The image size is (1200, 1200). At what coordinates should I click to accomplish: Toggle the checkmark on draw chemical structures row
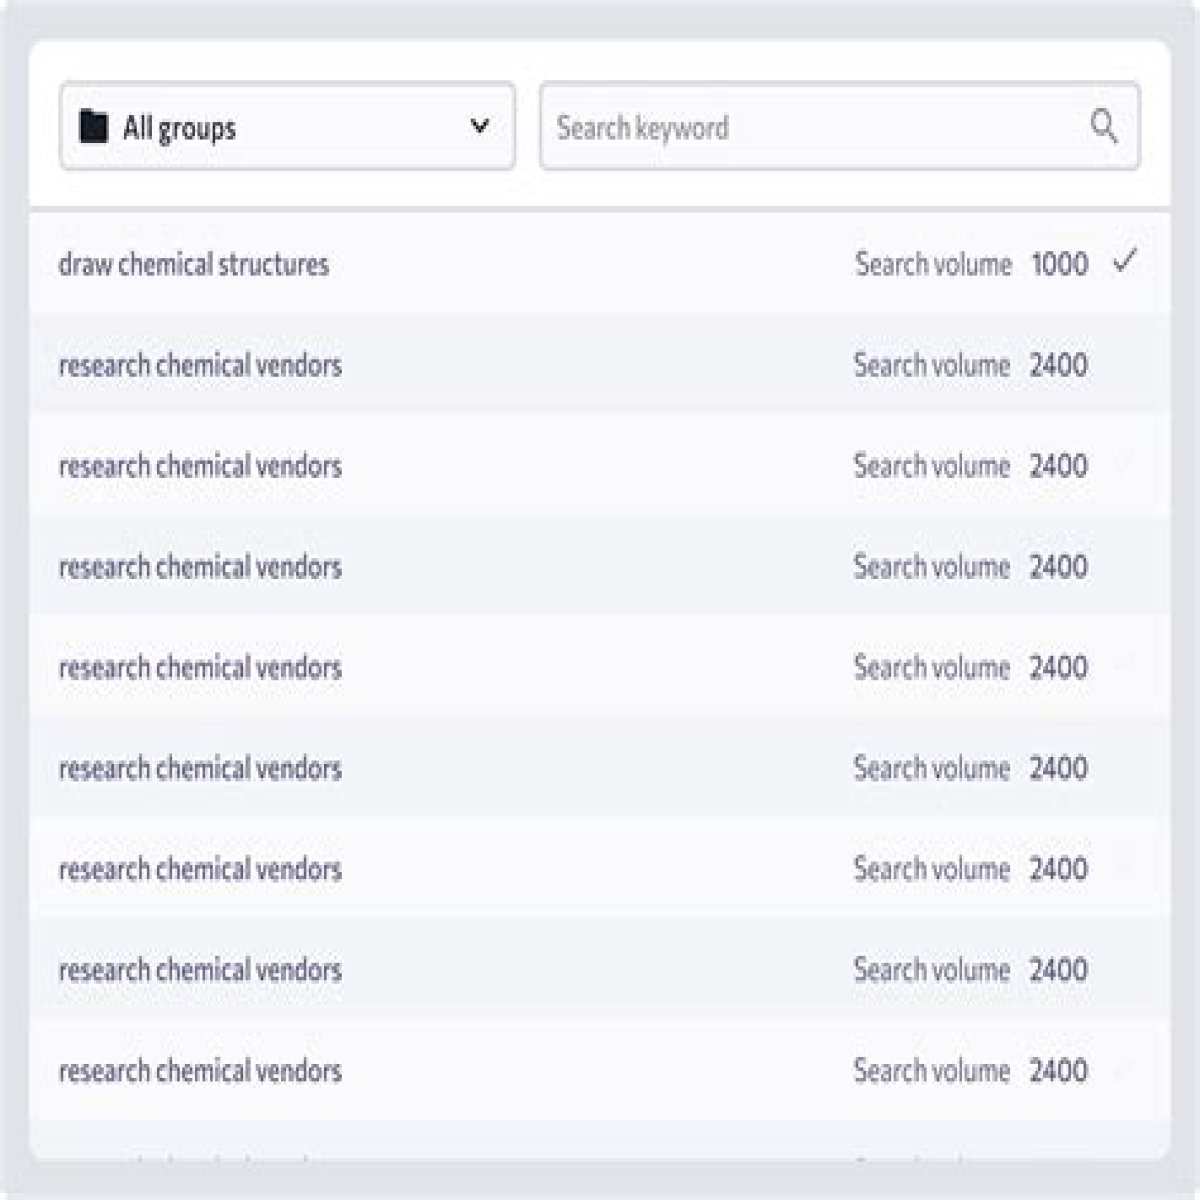tap(1125, 262)
